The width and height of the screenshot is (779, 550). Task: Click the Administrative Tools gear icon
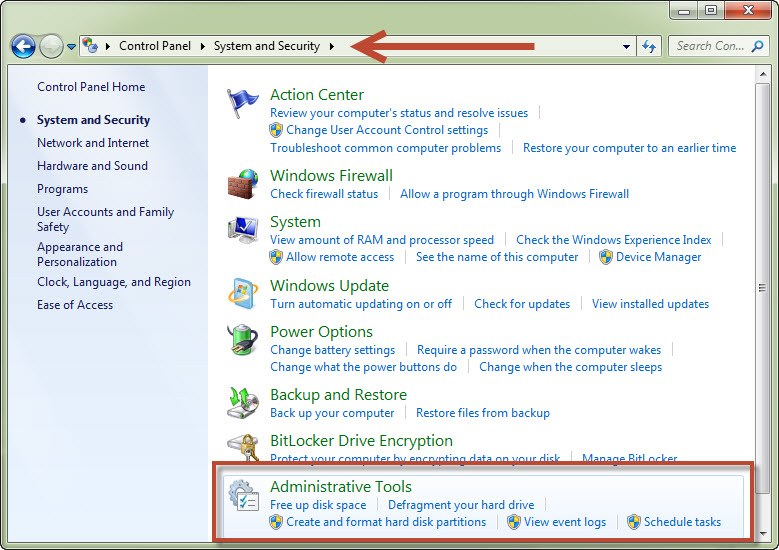(244, 495)
